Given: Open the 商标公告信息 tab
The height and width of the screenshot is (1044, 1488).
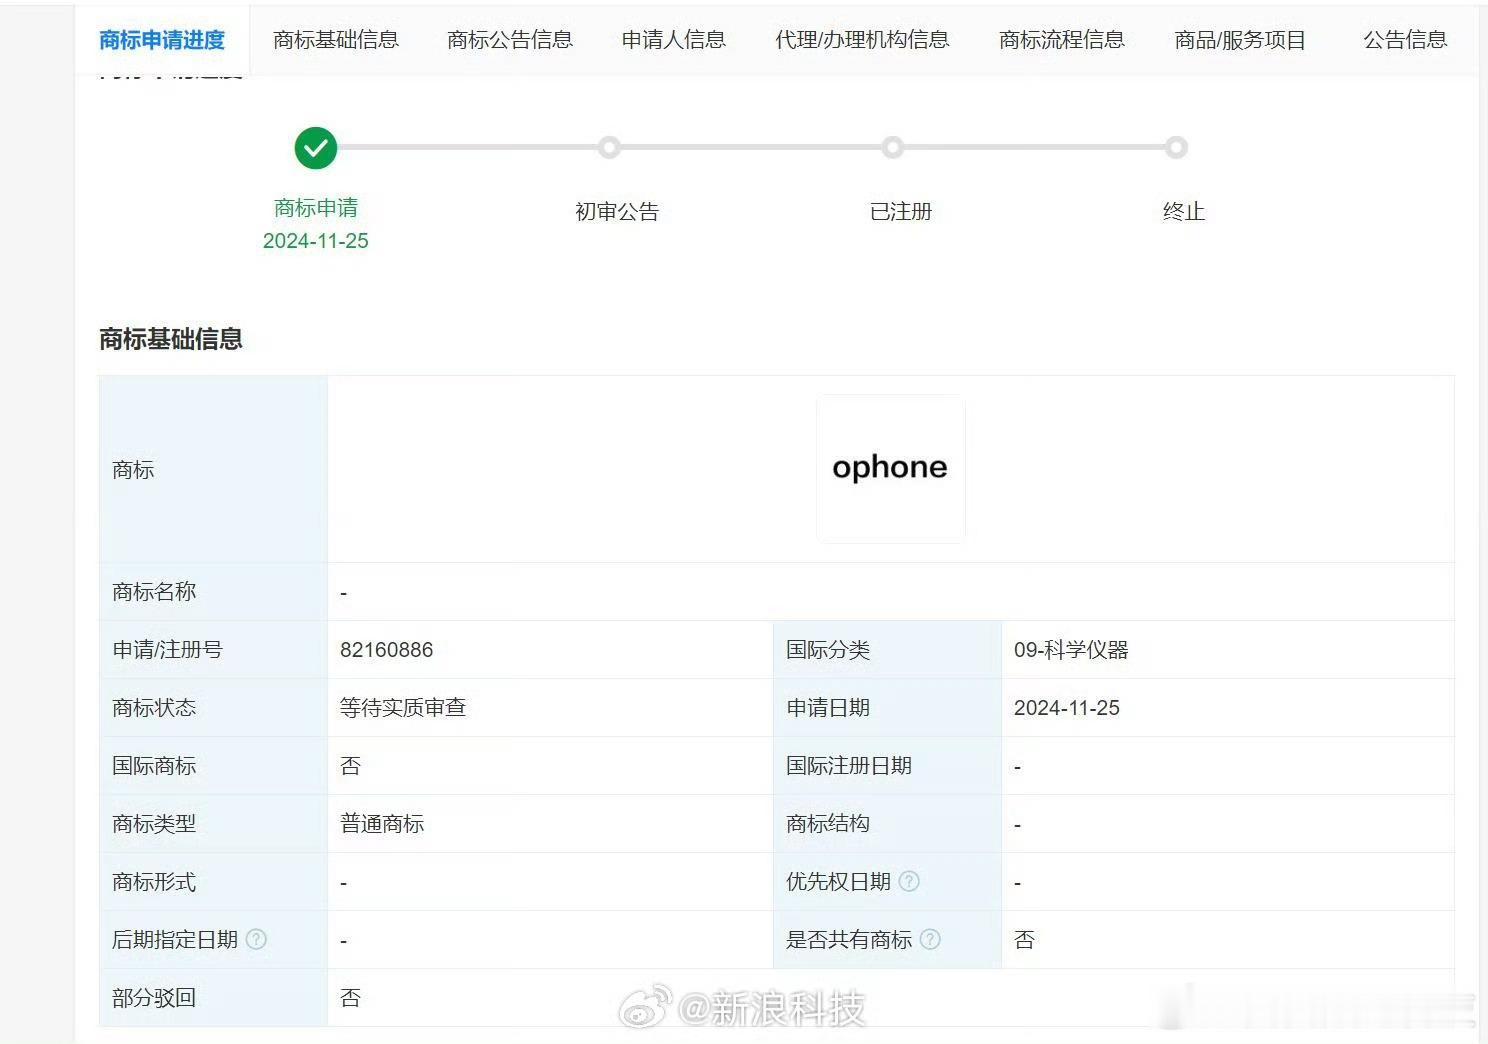Looking at the screenshot, I should (x=510, y=40).
